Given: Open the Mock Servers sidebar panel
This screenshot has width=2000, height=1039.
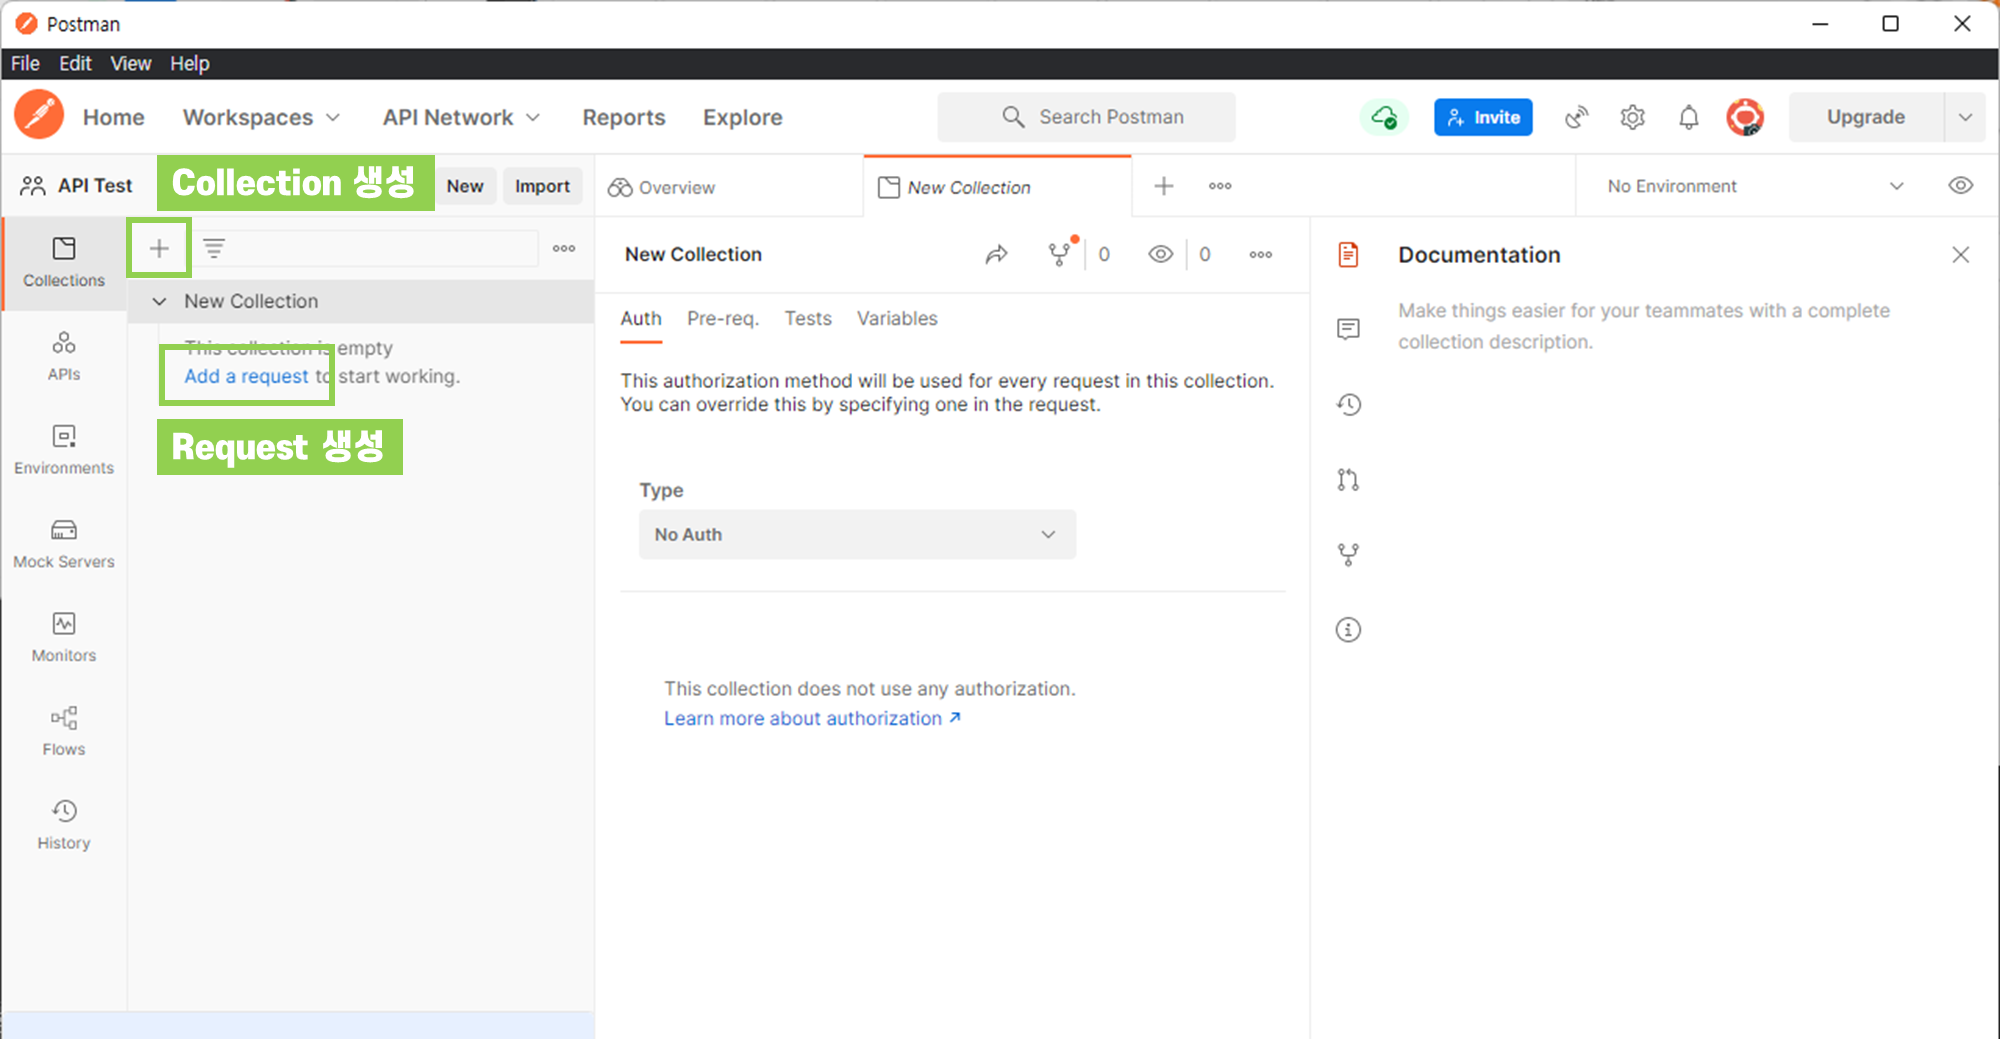Looking at the screenshot, I should coord(64,543).
